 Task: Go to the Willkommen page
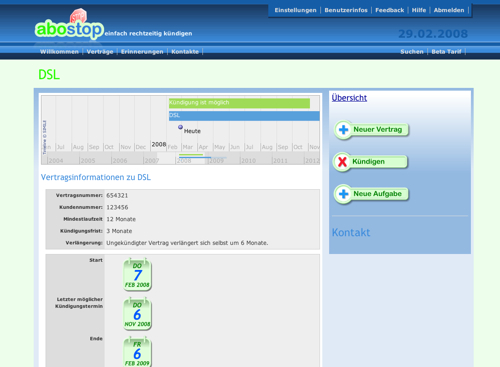59,52
